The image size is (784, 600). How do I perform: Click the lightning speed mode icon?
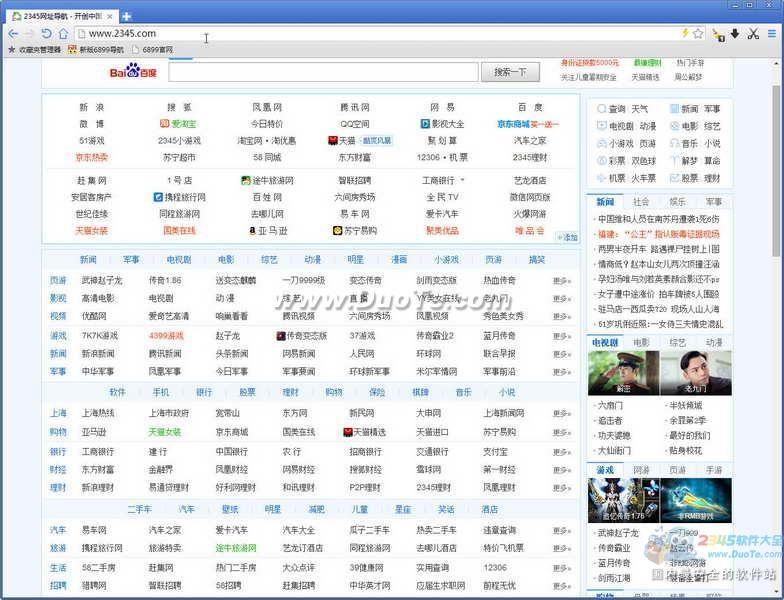click(x=686, y=33)
